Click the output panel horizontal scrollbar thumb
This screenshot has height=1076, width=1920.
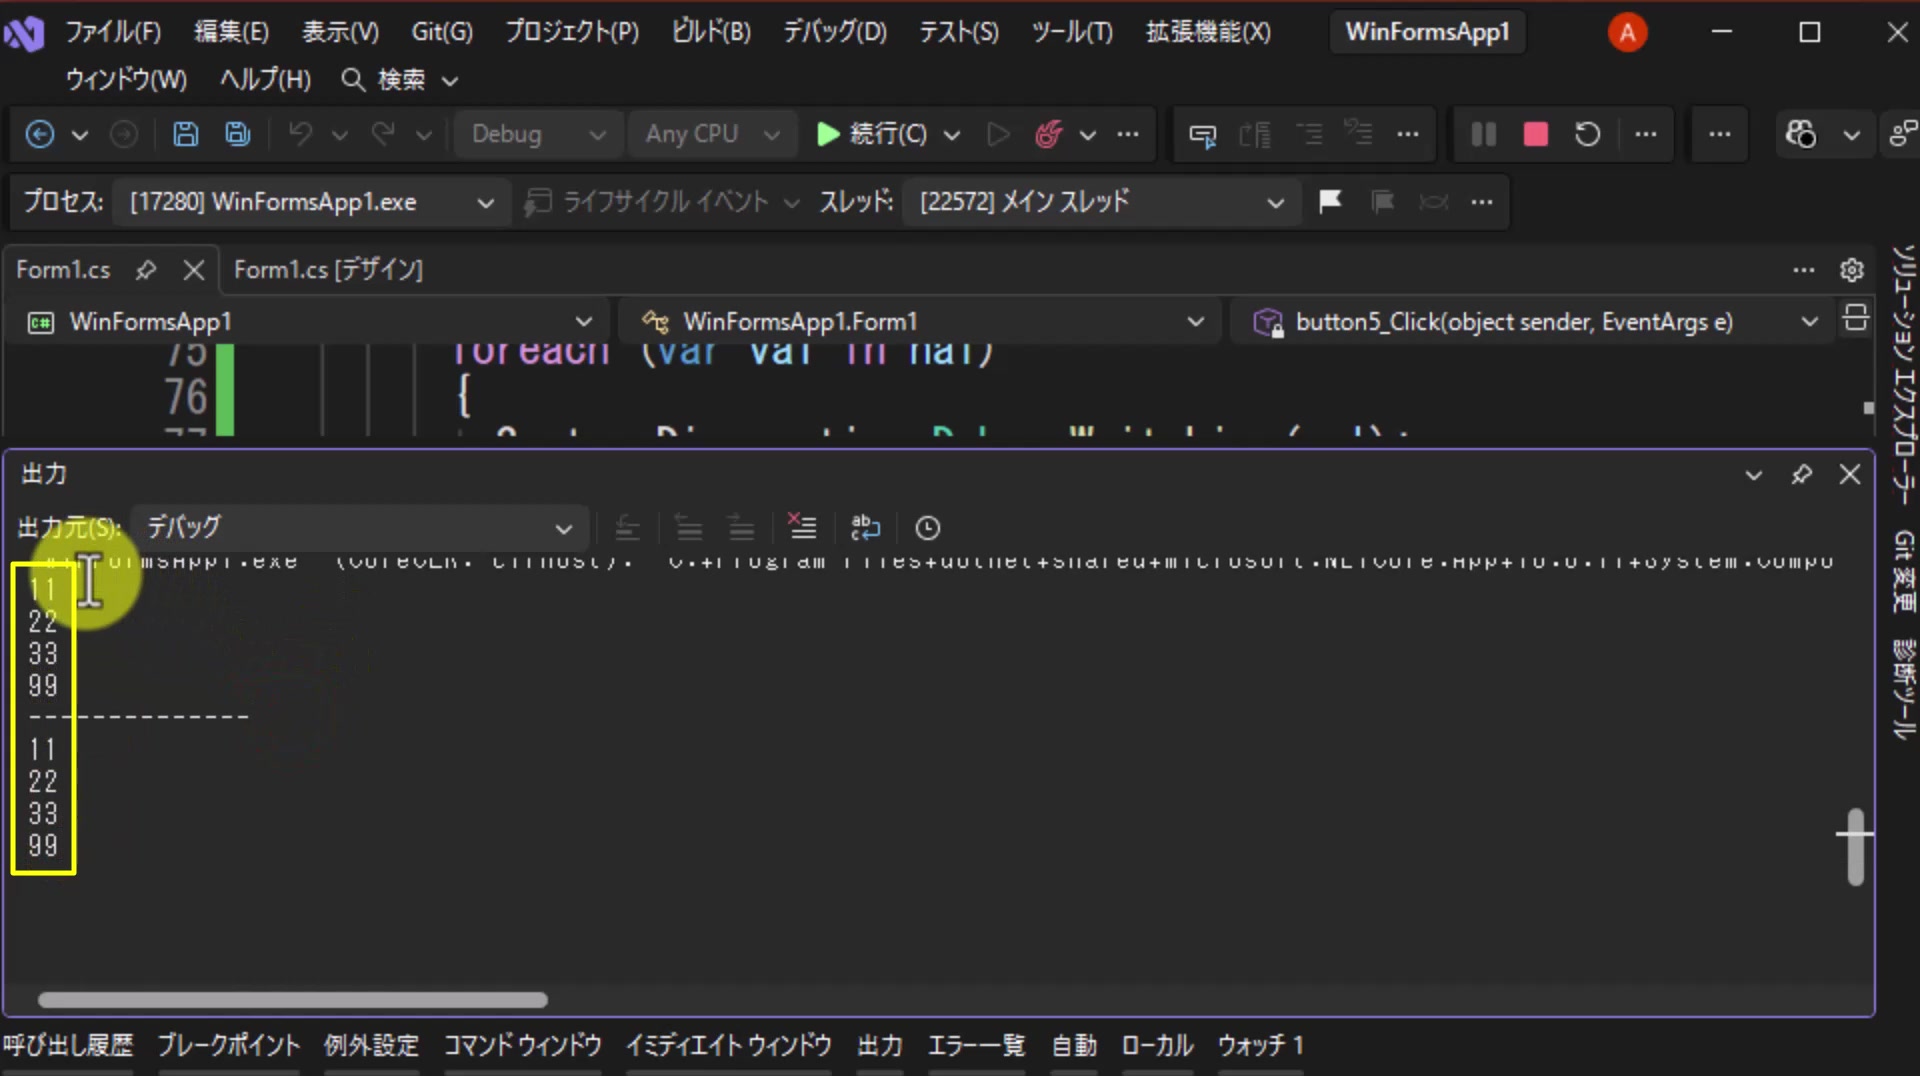pyautogui.click(x=293, y=1000)
